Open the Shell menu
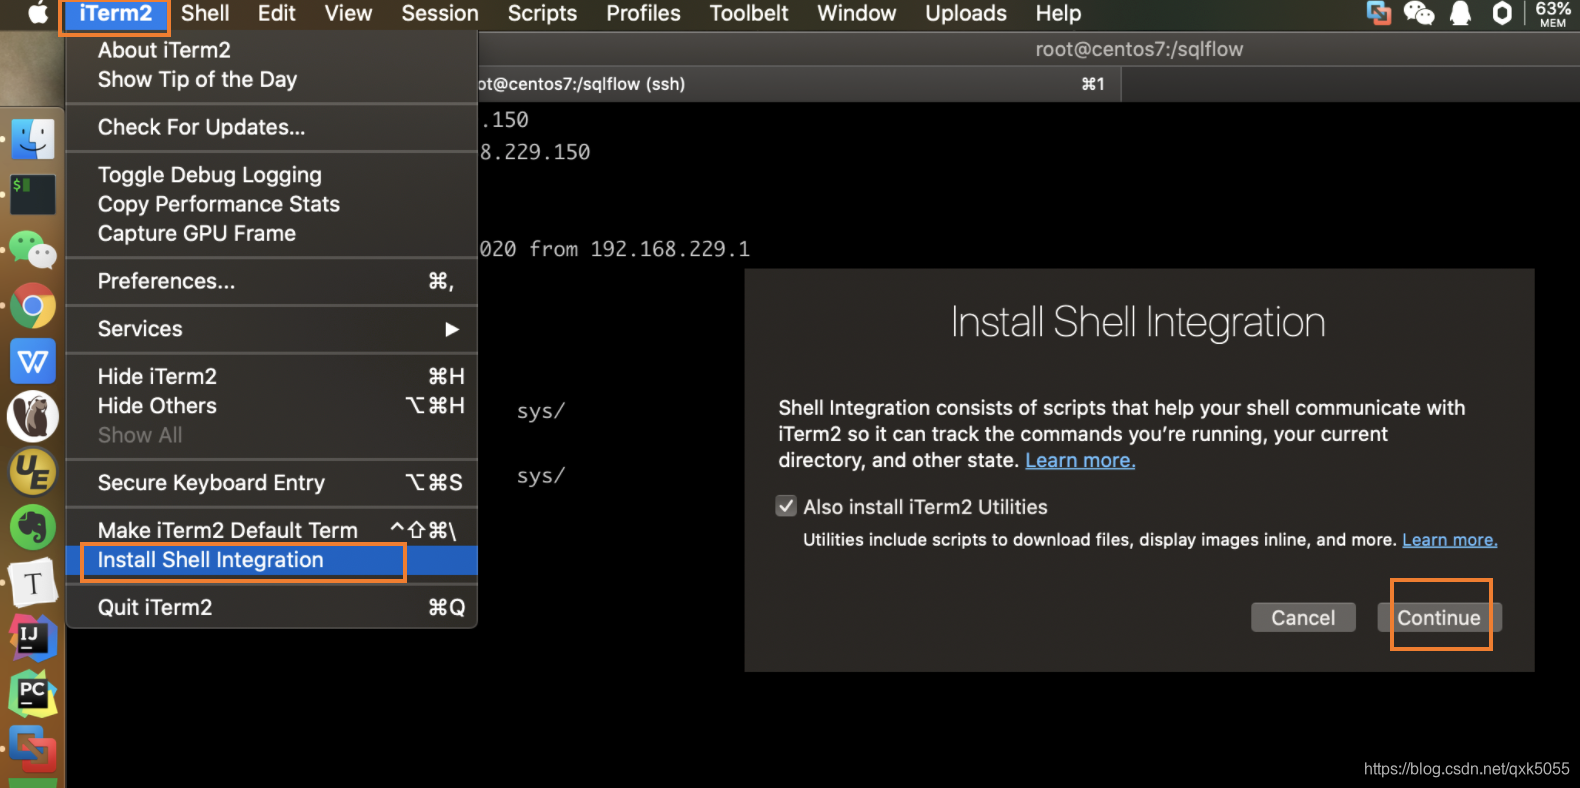This screenshot has height=788, width=1580. pyautogui.click(x=205, y=14)
